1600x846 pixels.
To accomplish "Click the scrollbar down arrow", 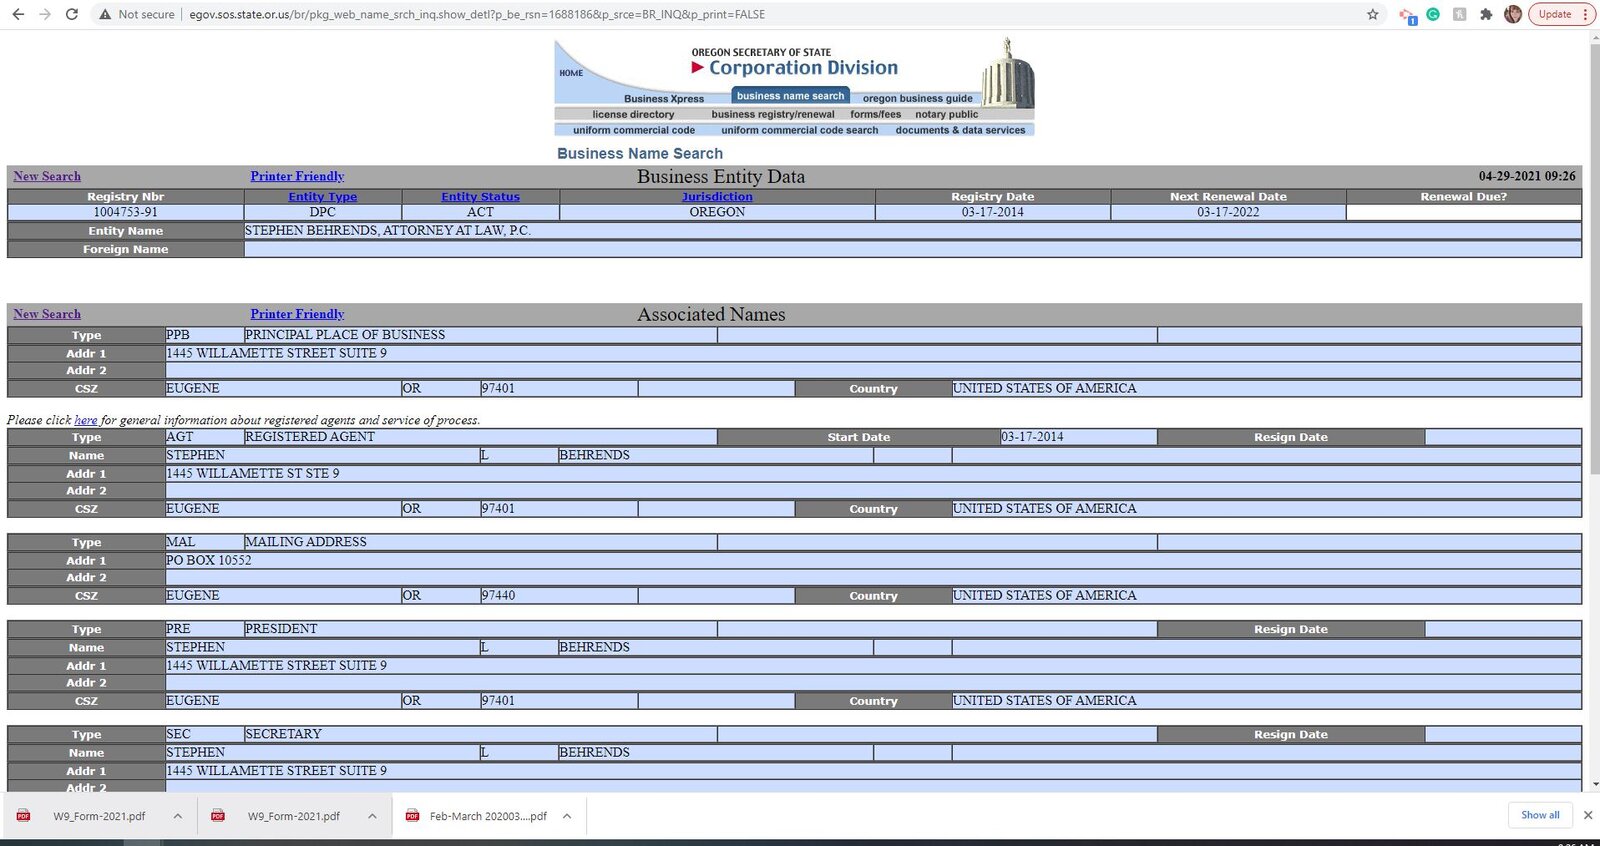I will click(1594, 785).
